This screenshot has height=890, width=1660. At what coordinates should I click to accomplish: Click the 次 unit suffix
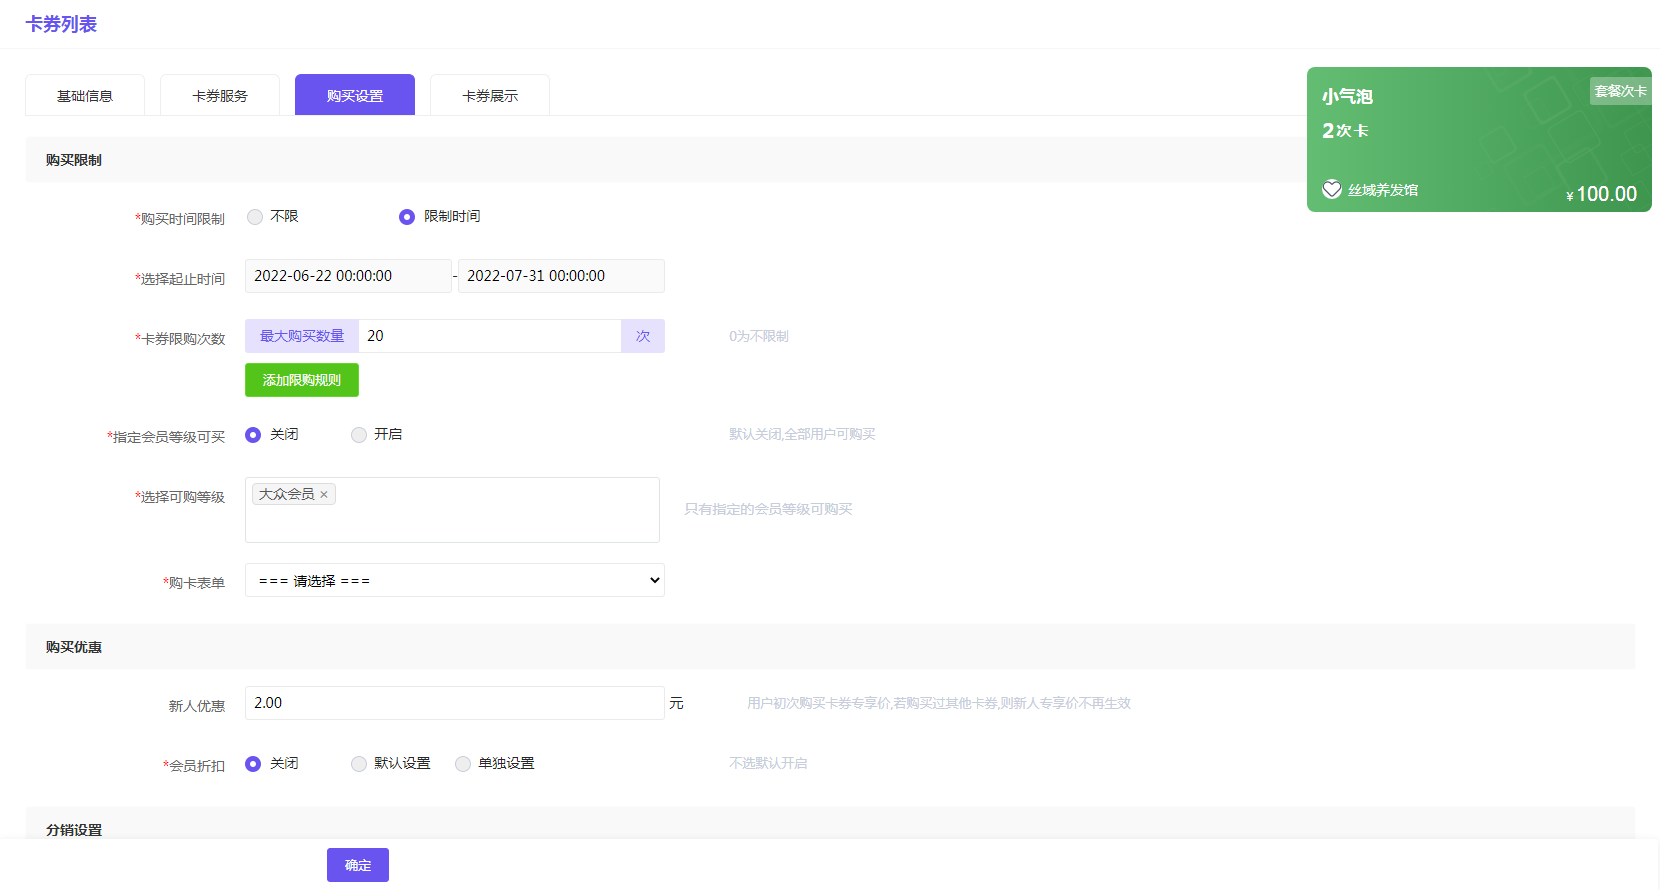tap(643, 336)
